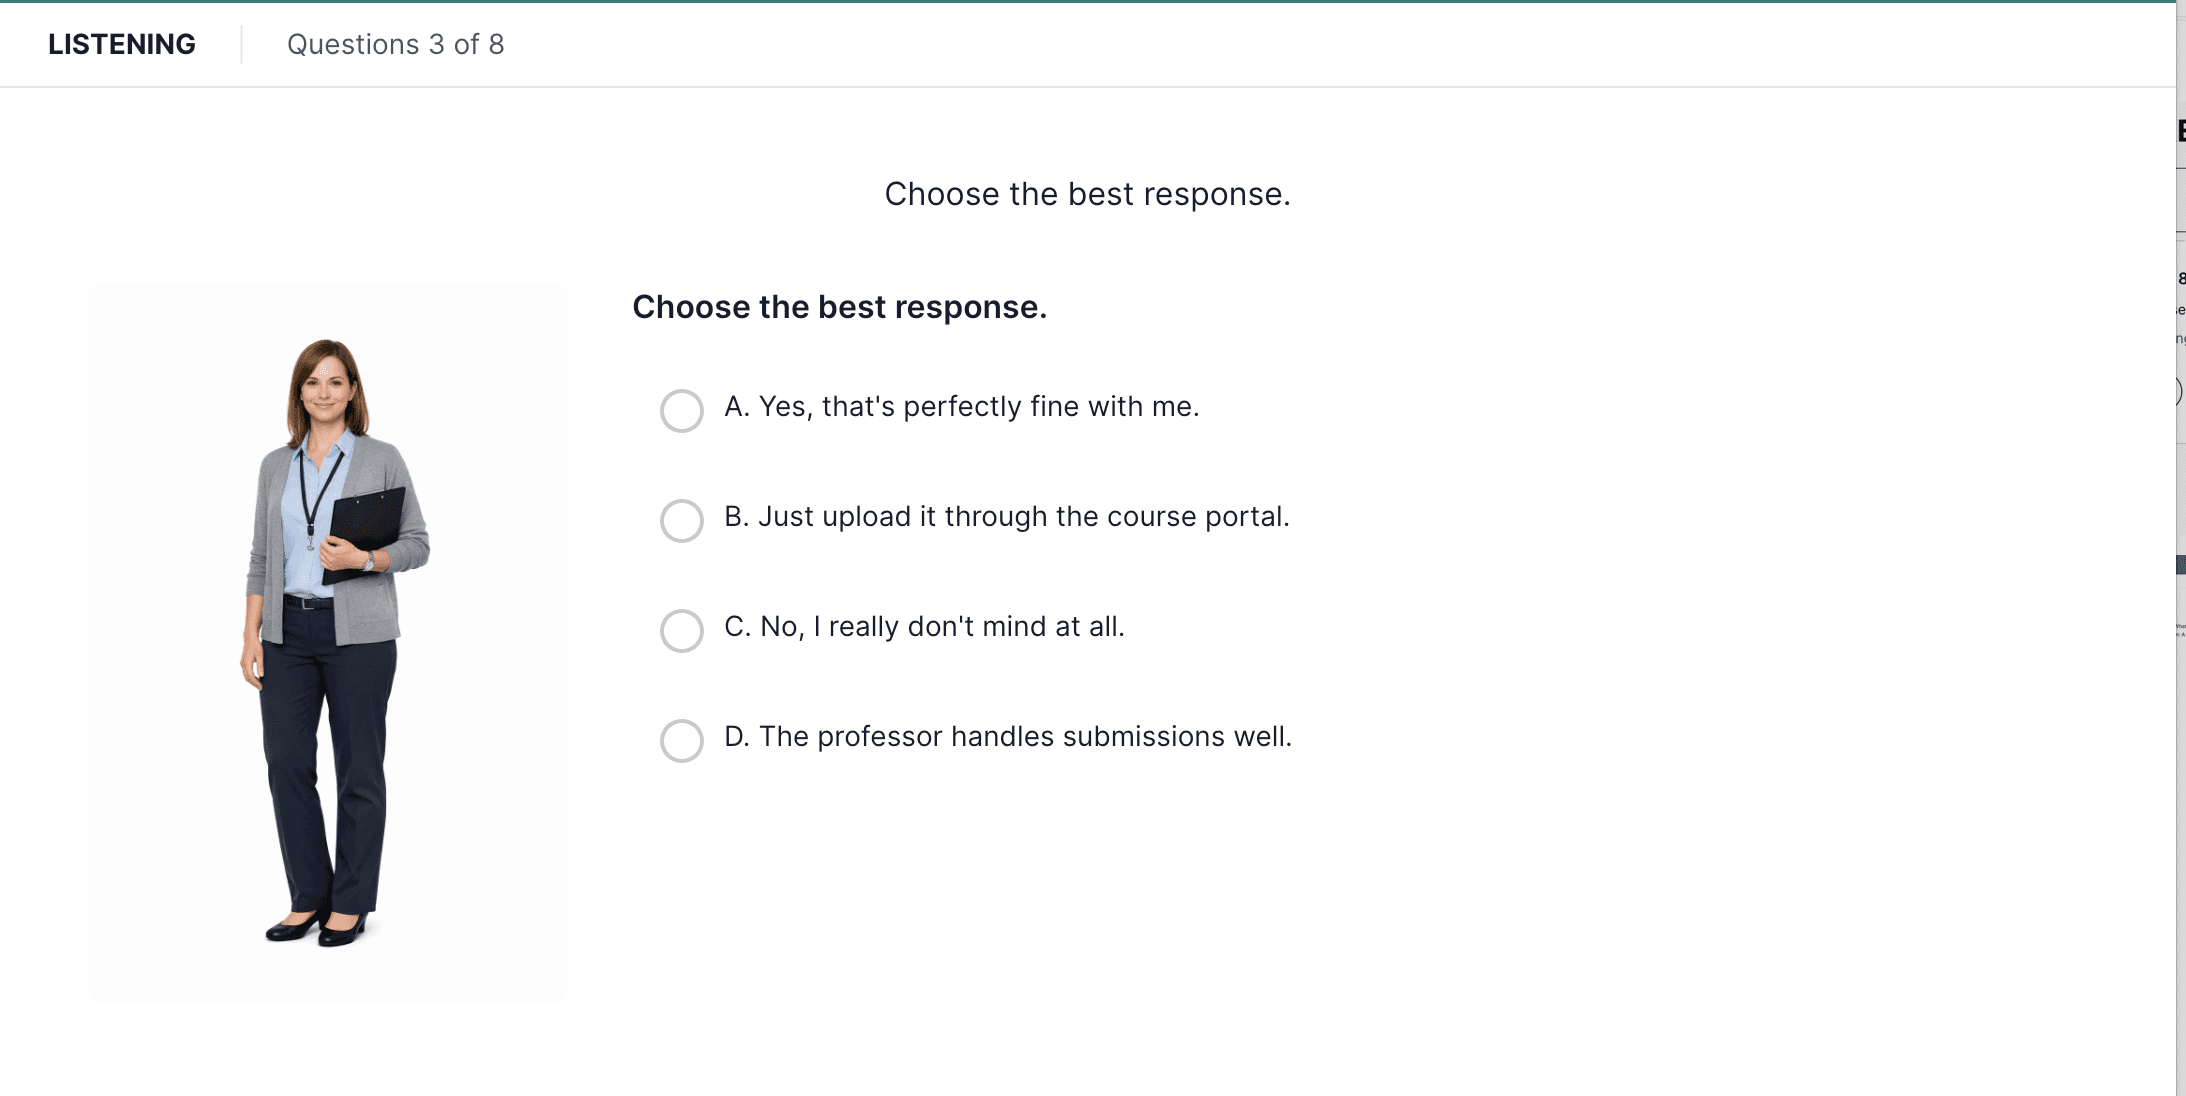Choose "Yes, that's perfectly fine with me"
The width and height of the screenshot is (2186, 1096).
pos(962,406)
